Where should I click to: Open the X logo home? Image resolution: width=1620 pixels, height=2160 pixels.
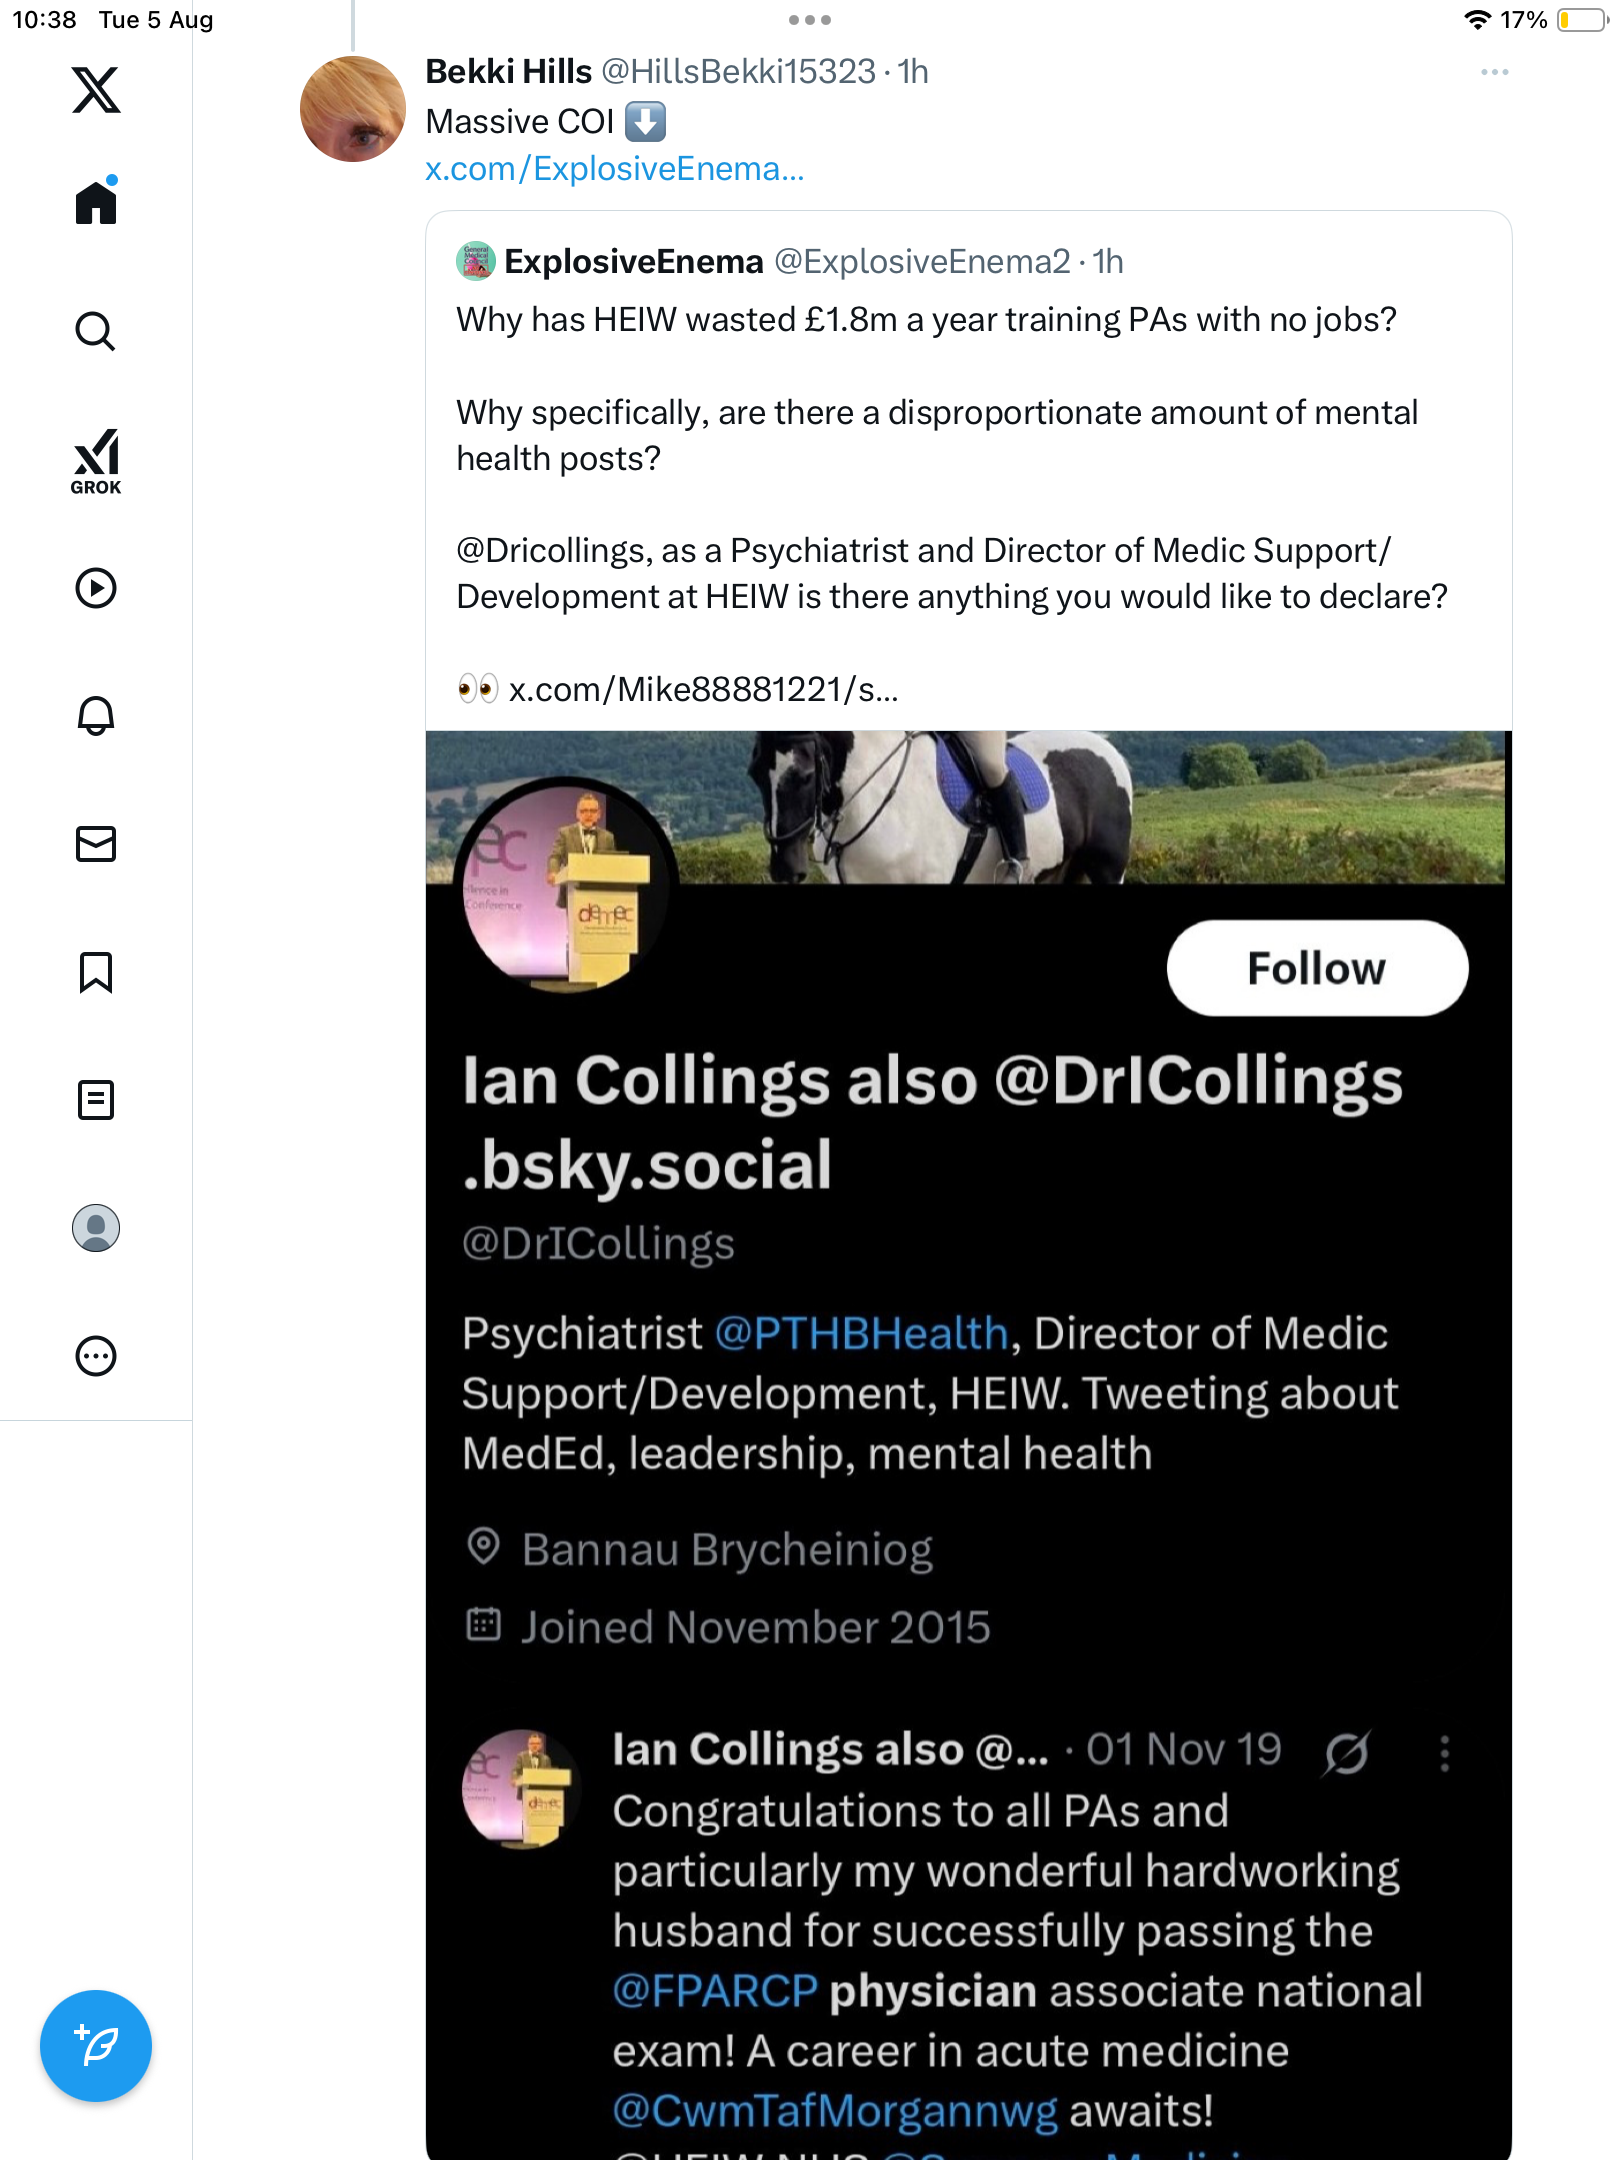(x=96, y=90)
